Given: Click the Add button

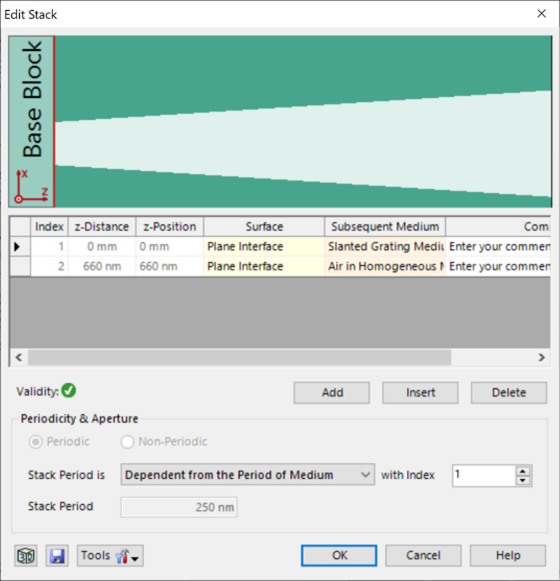Looking at the screenshot, I should click(x=332, y=393).
